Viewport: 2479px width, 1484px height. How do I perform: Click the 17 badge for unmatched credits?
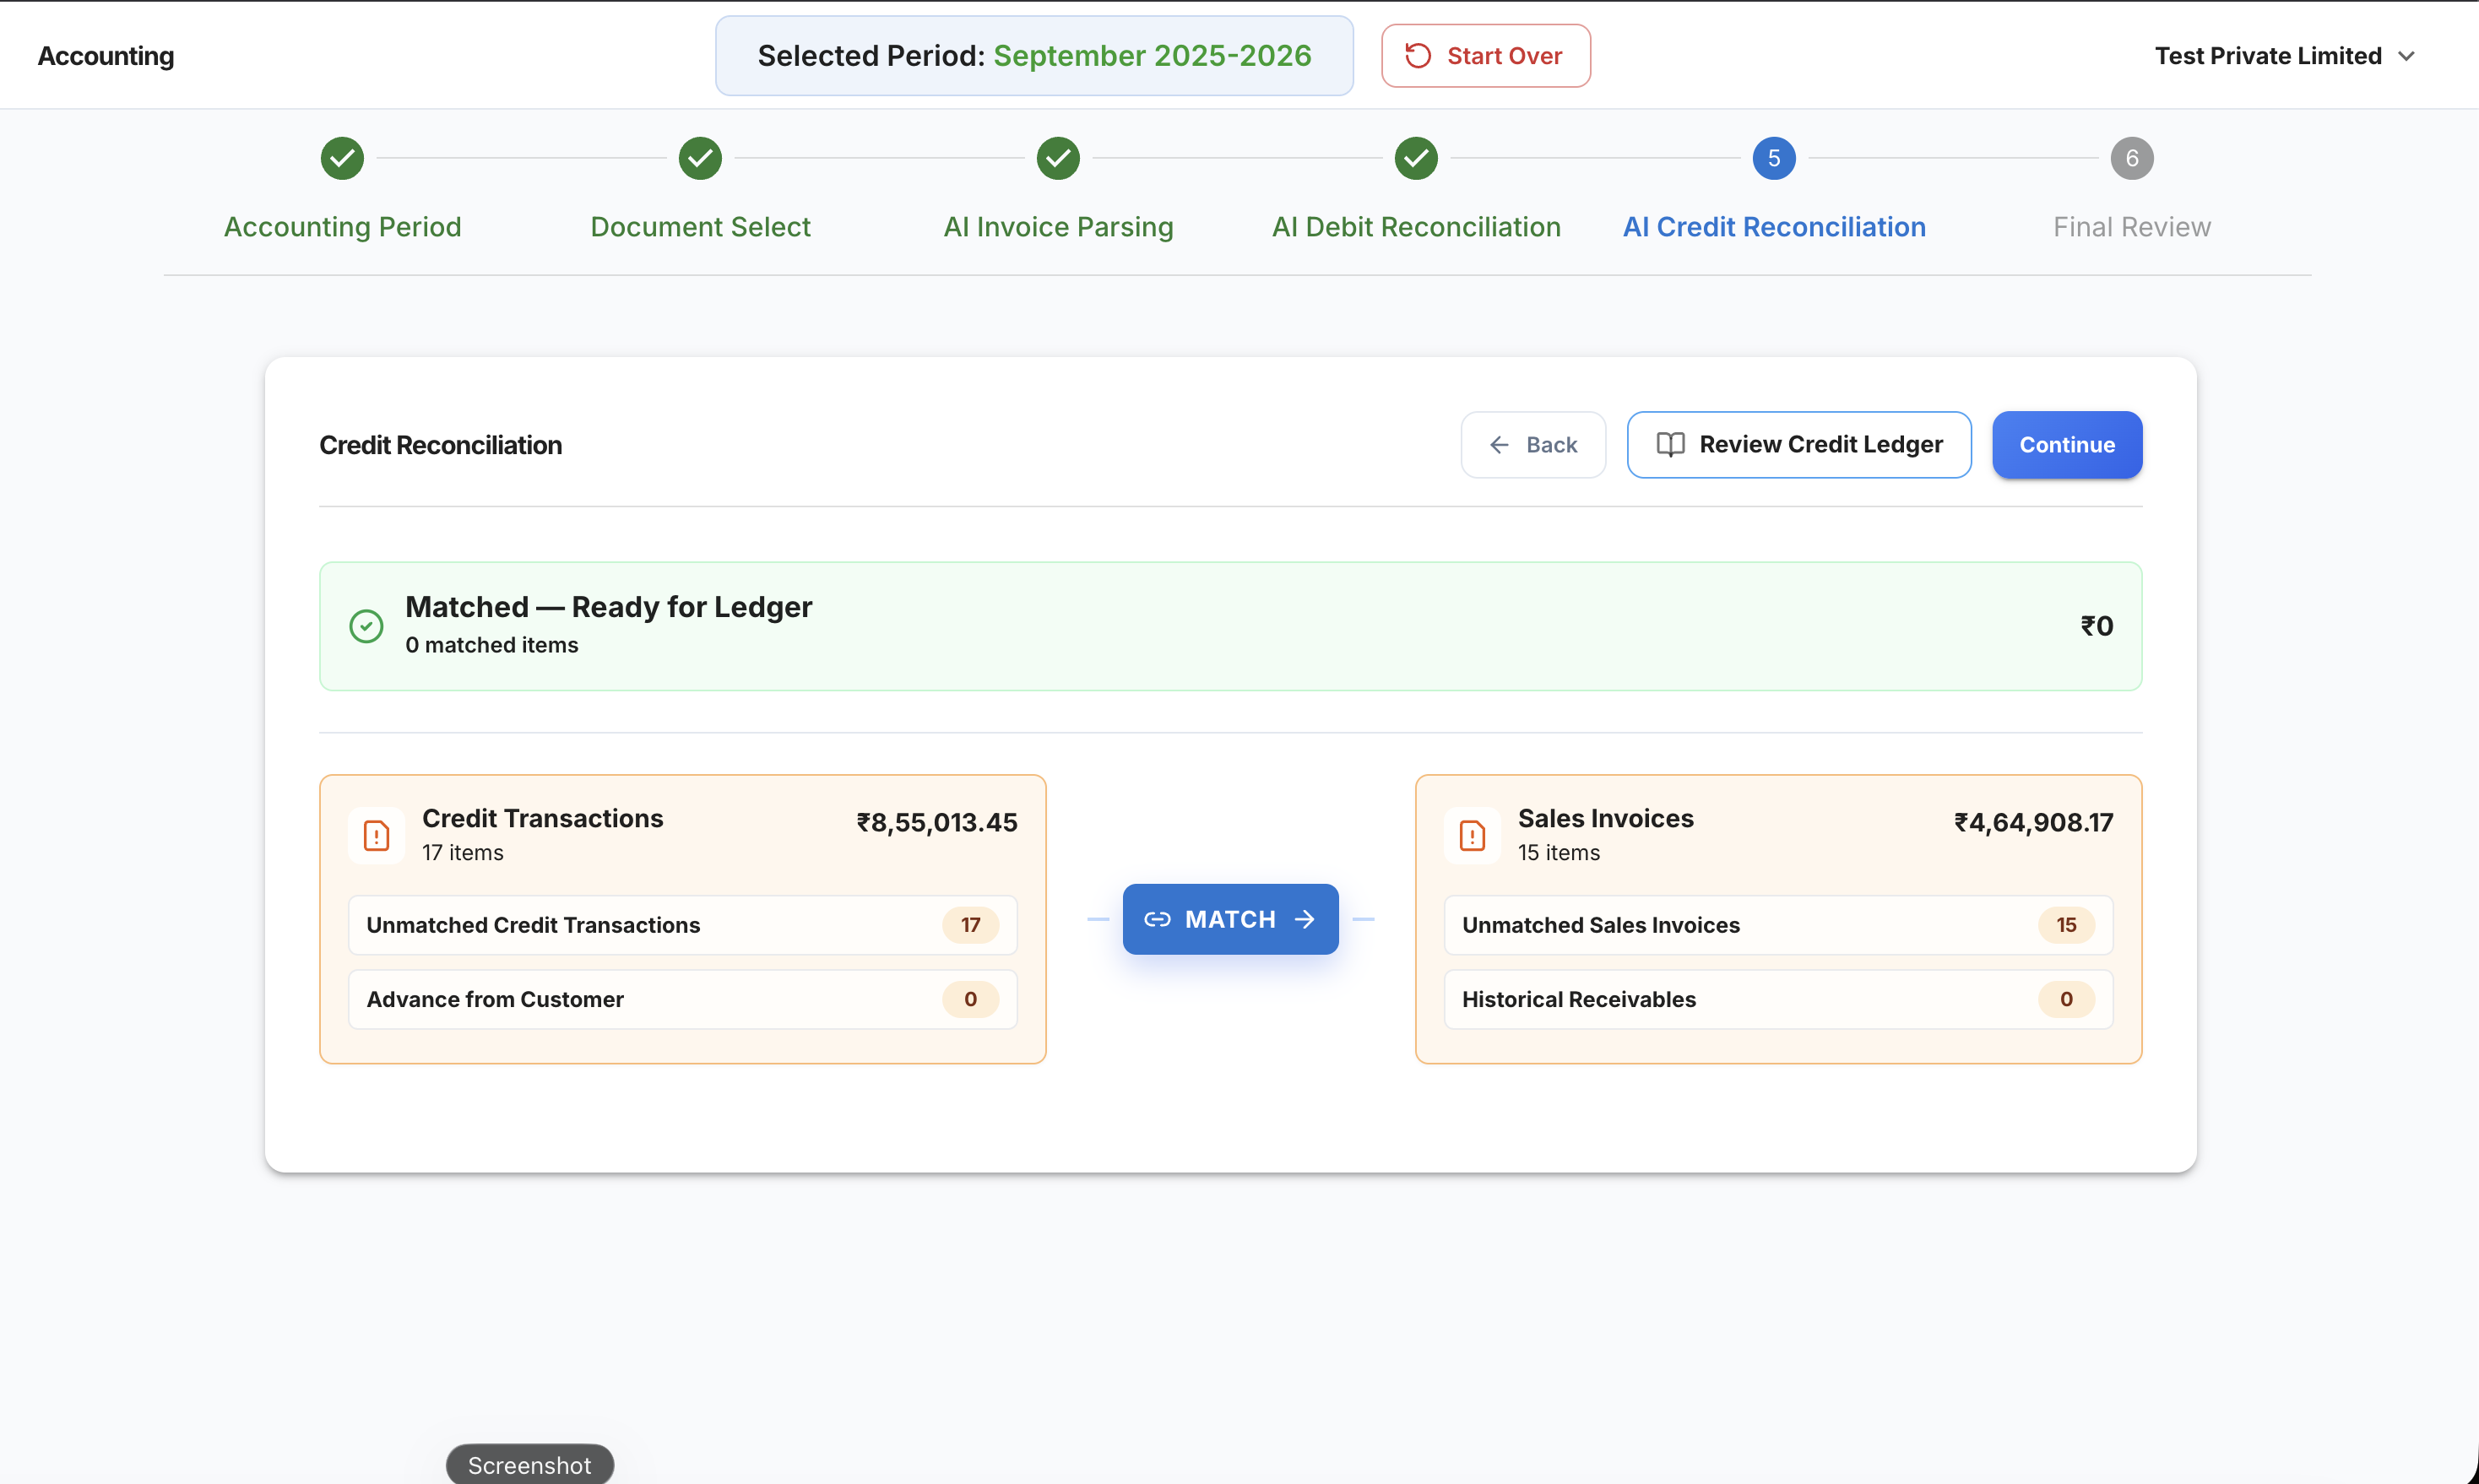[x=970, y=925]
